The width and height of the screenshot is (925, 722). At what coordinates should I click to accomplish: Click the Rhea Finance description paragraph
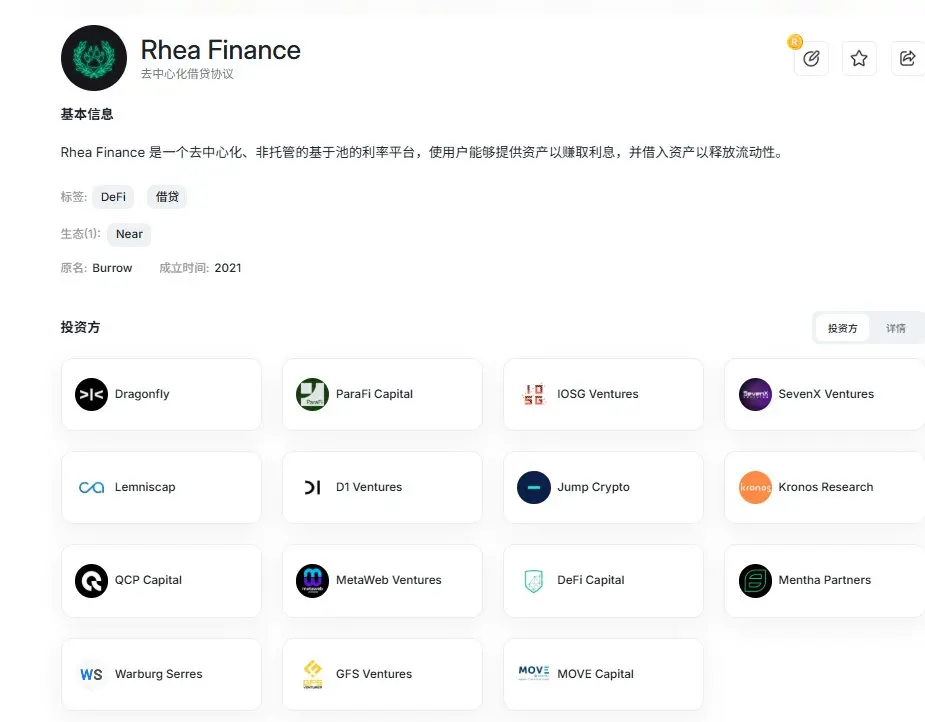pos(422,153)
